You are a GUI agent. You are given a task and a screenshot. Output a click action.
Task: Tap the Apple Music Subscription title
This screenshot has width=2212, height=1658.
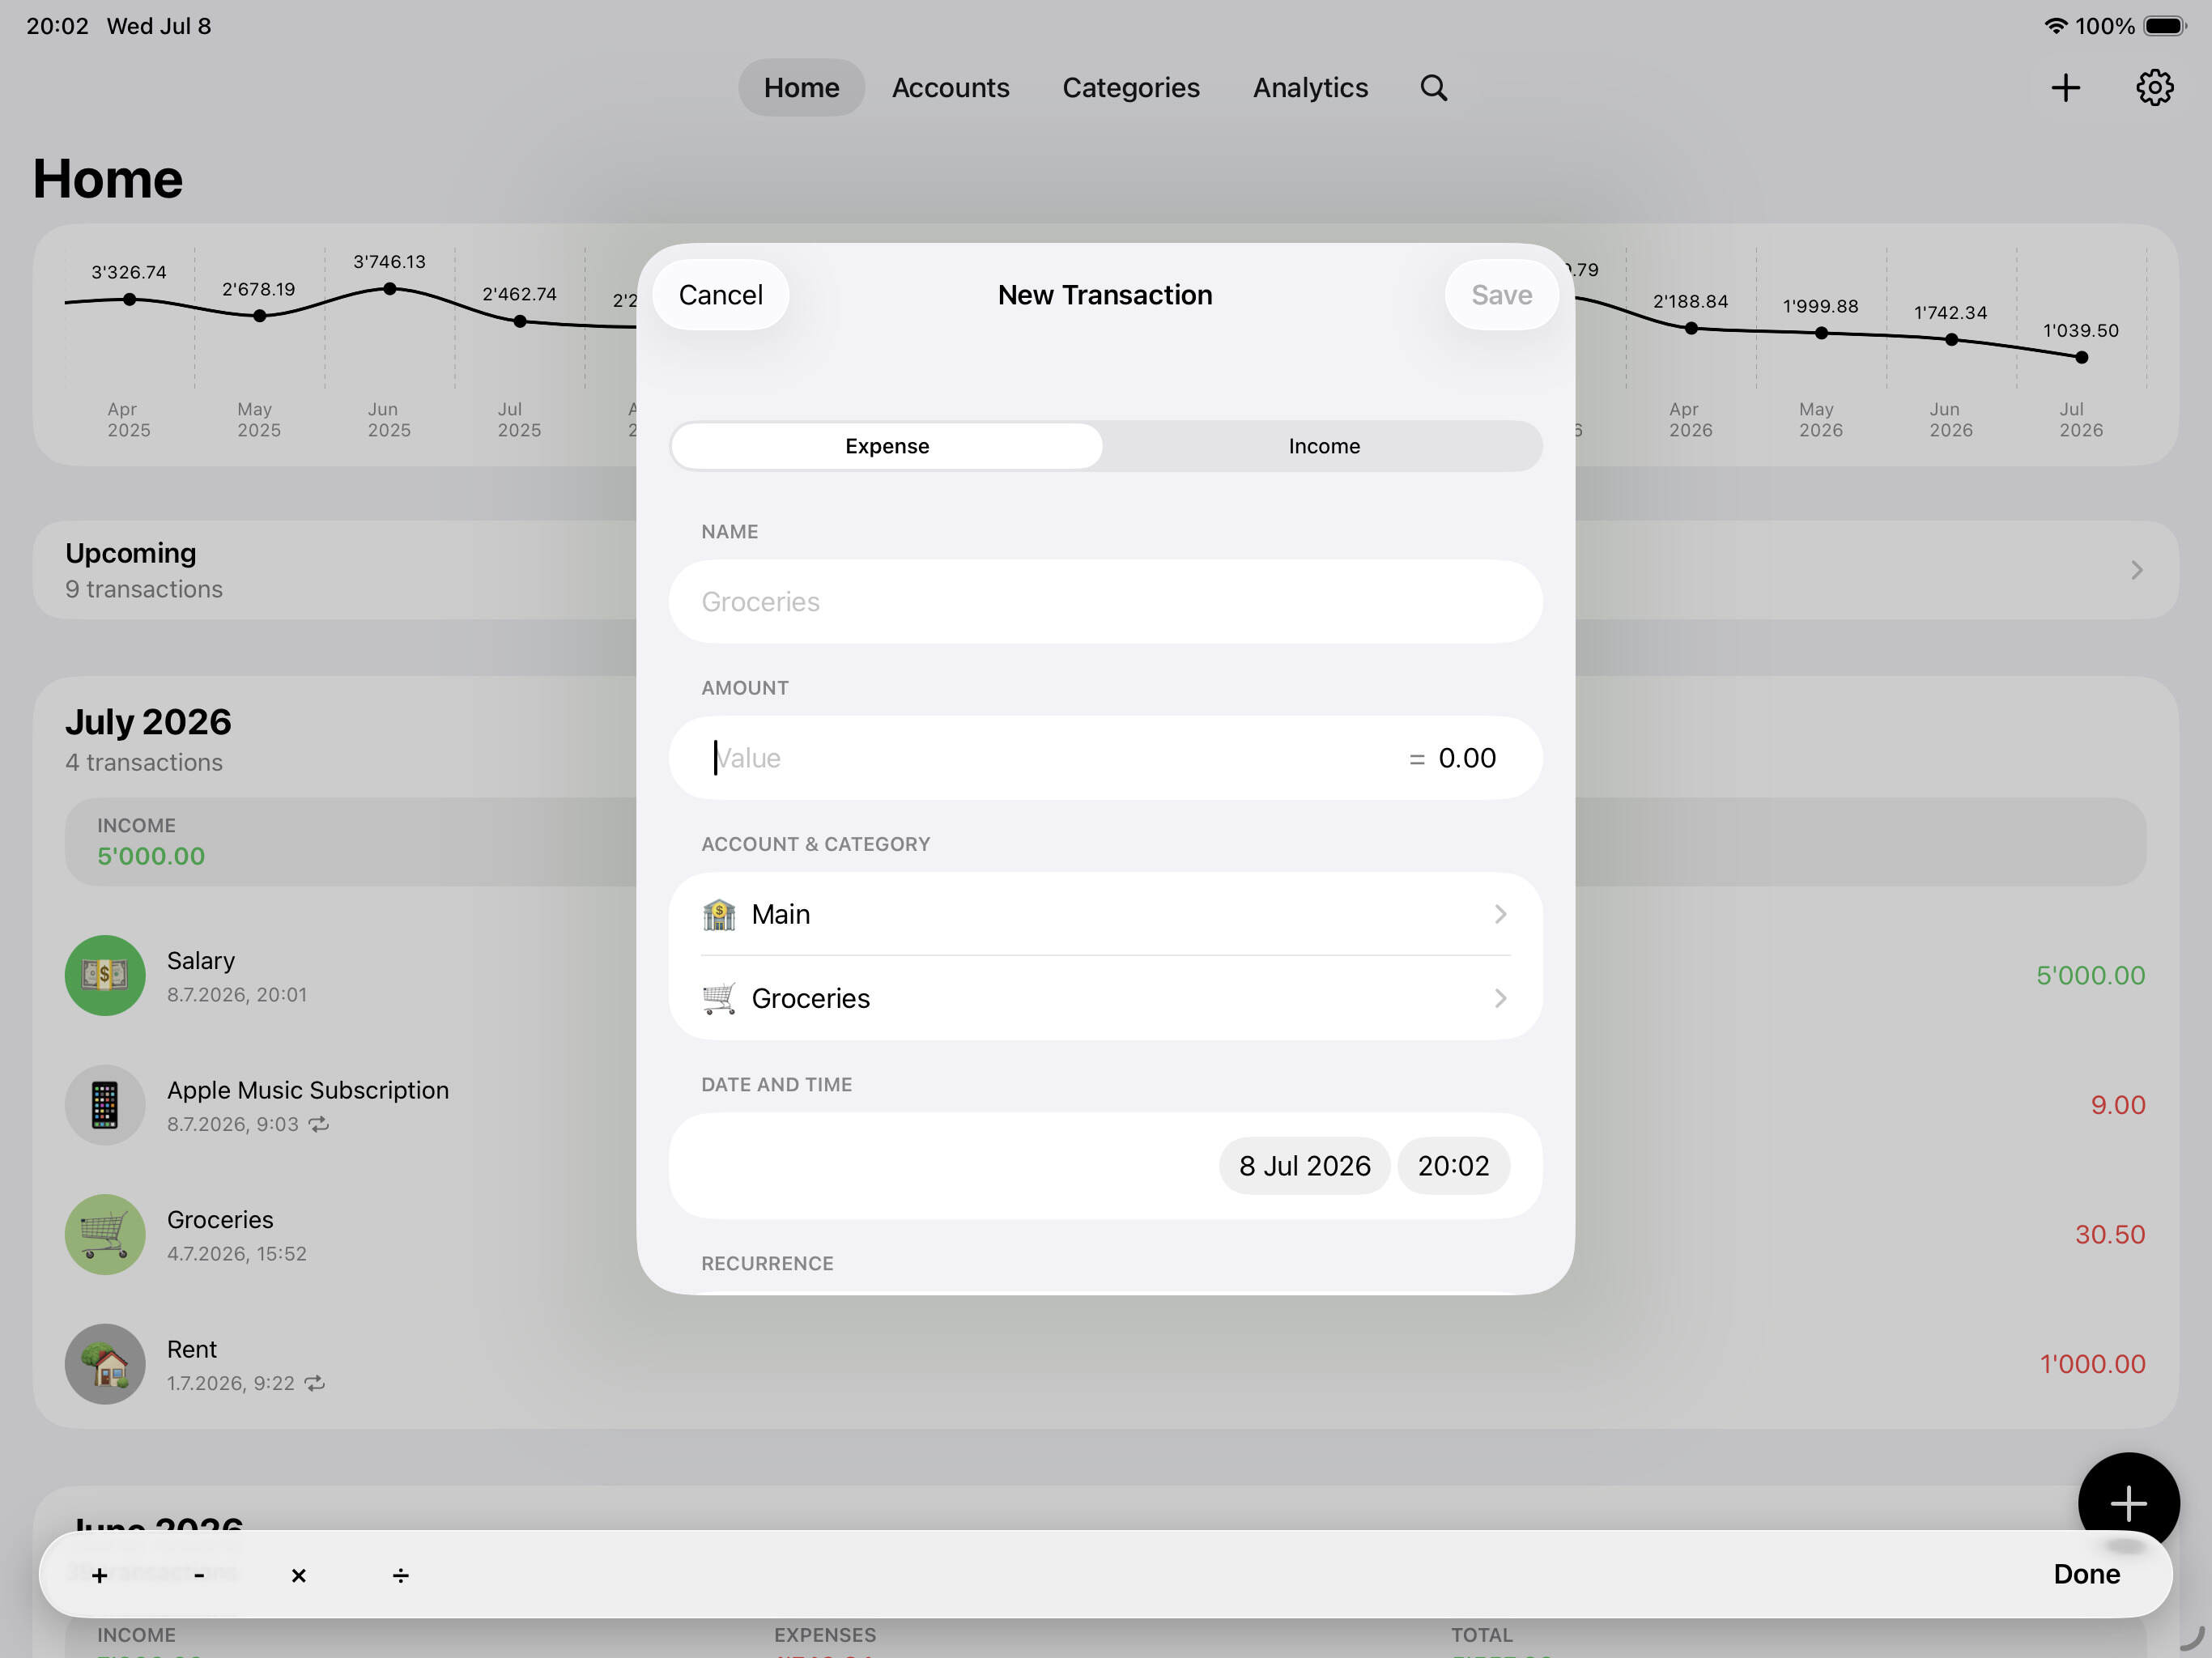pos(308,1090)
